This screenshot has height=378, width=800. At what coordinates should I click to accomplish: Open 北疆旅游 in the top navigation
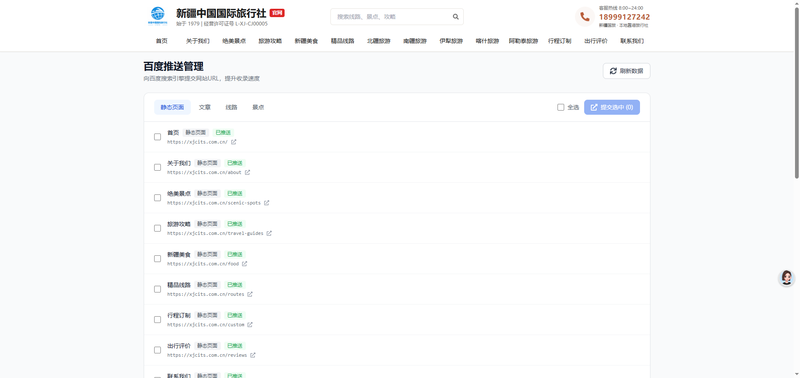pyautogui.click(x=379, y=41)
